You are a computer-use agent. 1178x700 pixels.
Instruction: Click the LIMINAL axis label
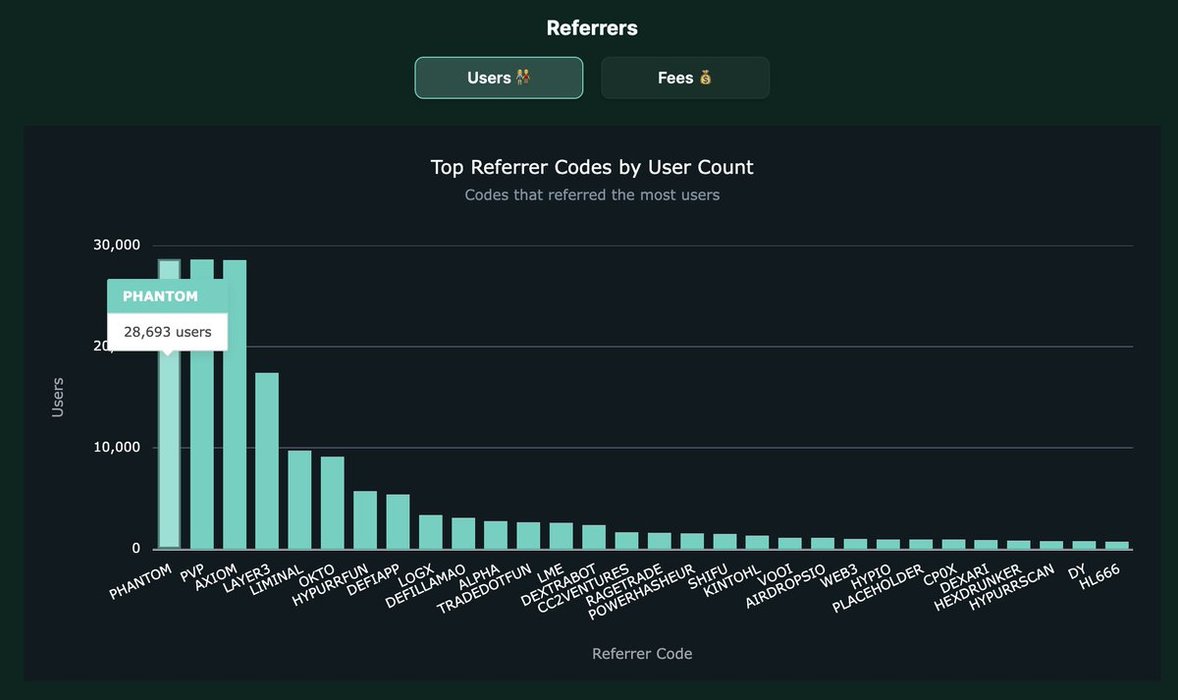[276, 581]
